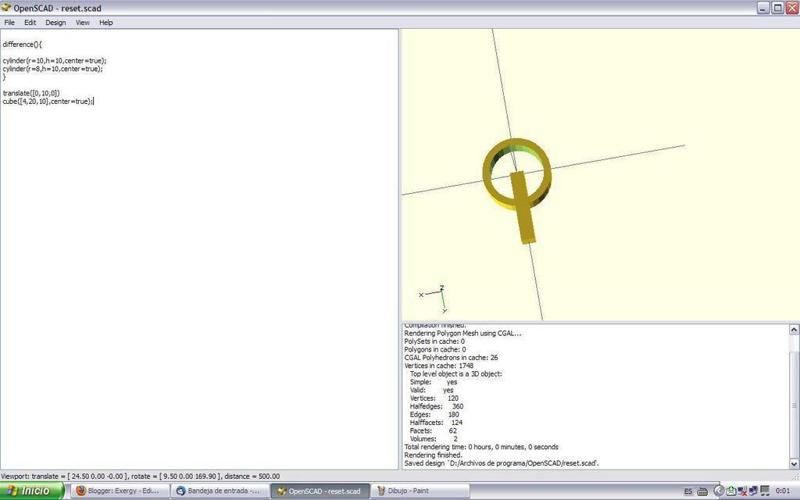
Task: Click the XYZ axis orientation indicator
Action: click(433, 298)
